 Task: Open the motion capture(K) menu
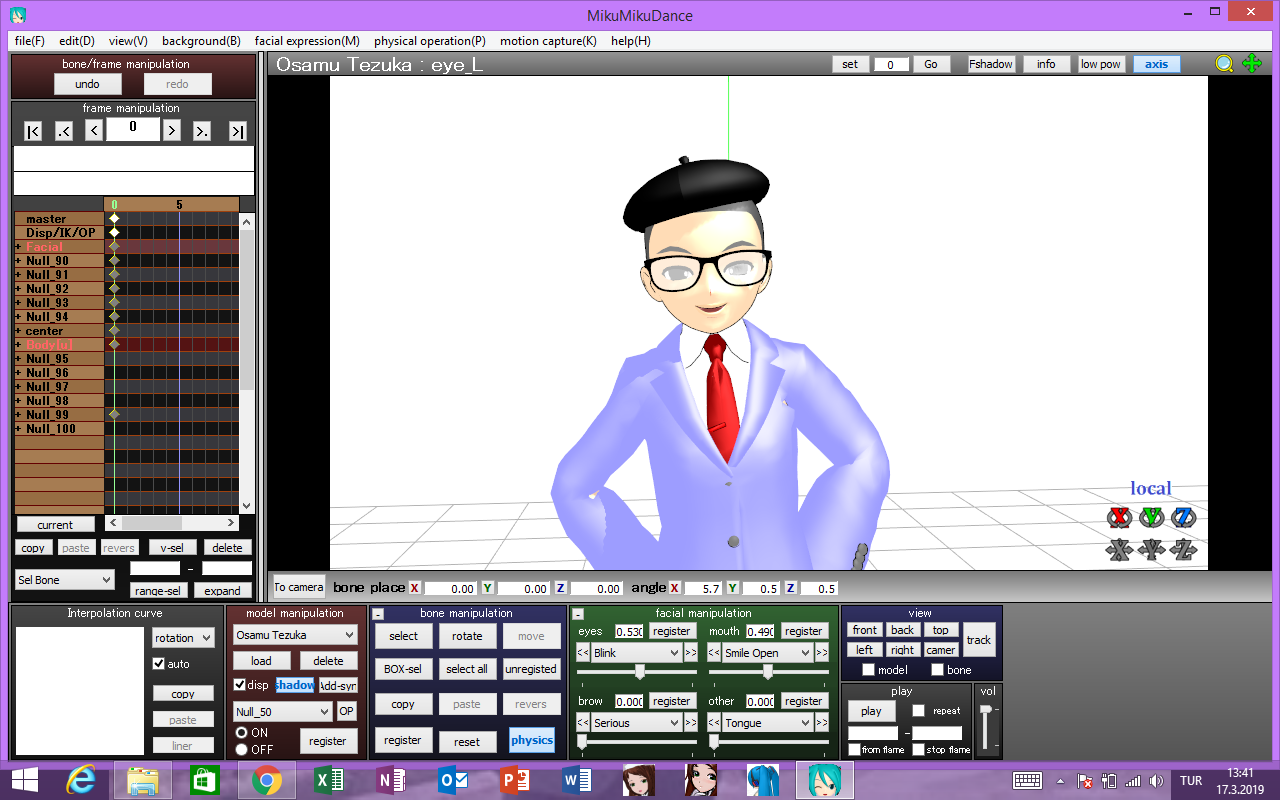tap(548, 41)
